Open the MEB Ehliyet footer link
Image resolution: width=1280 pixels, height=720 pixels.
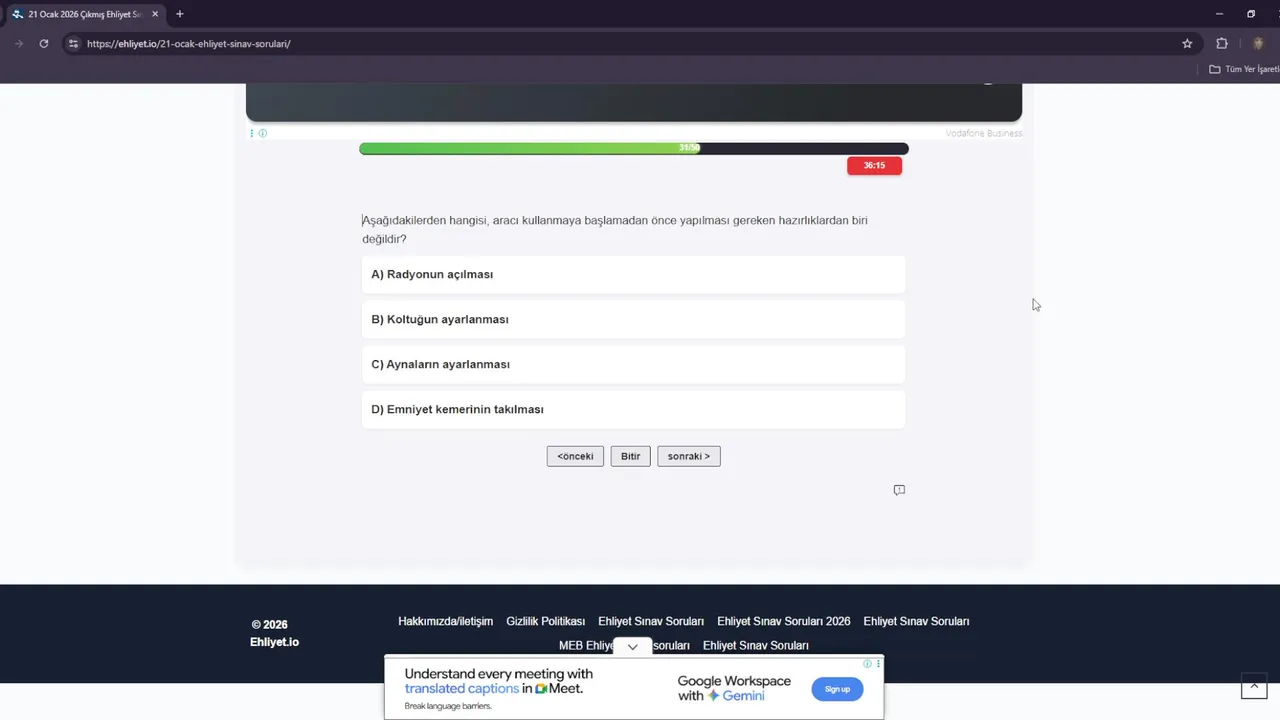pos(624,646)
